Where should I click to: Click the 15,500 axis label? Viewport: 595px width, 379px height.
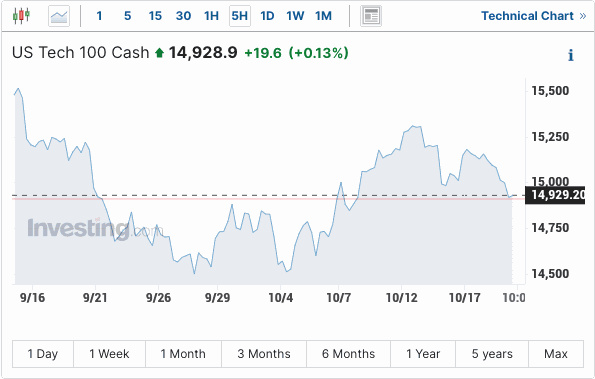[550, 91]
